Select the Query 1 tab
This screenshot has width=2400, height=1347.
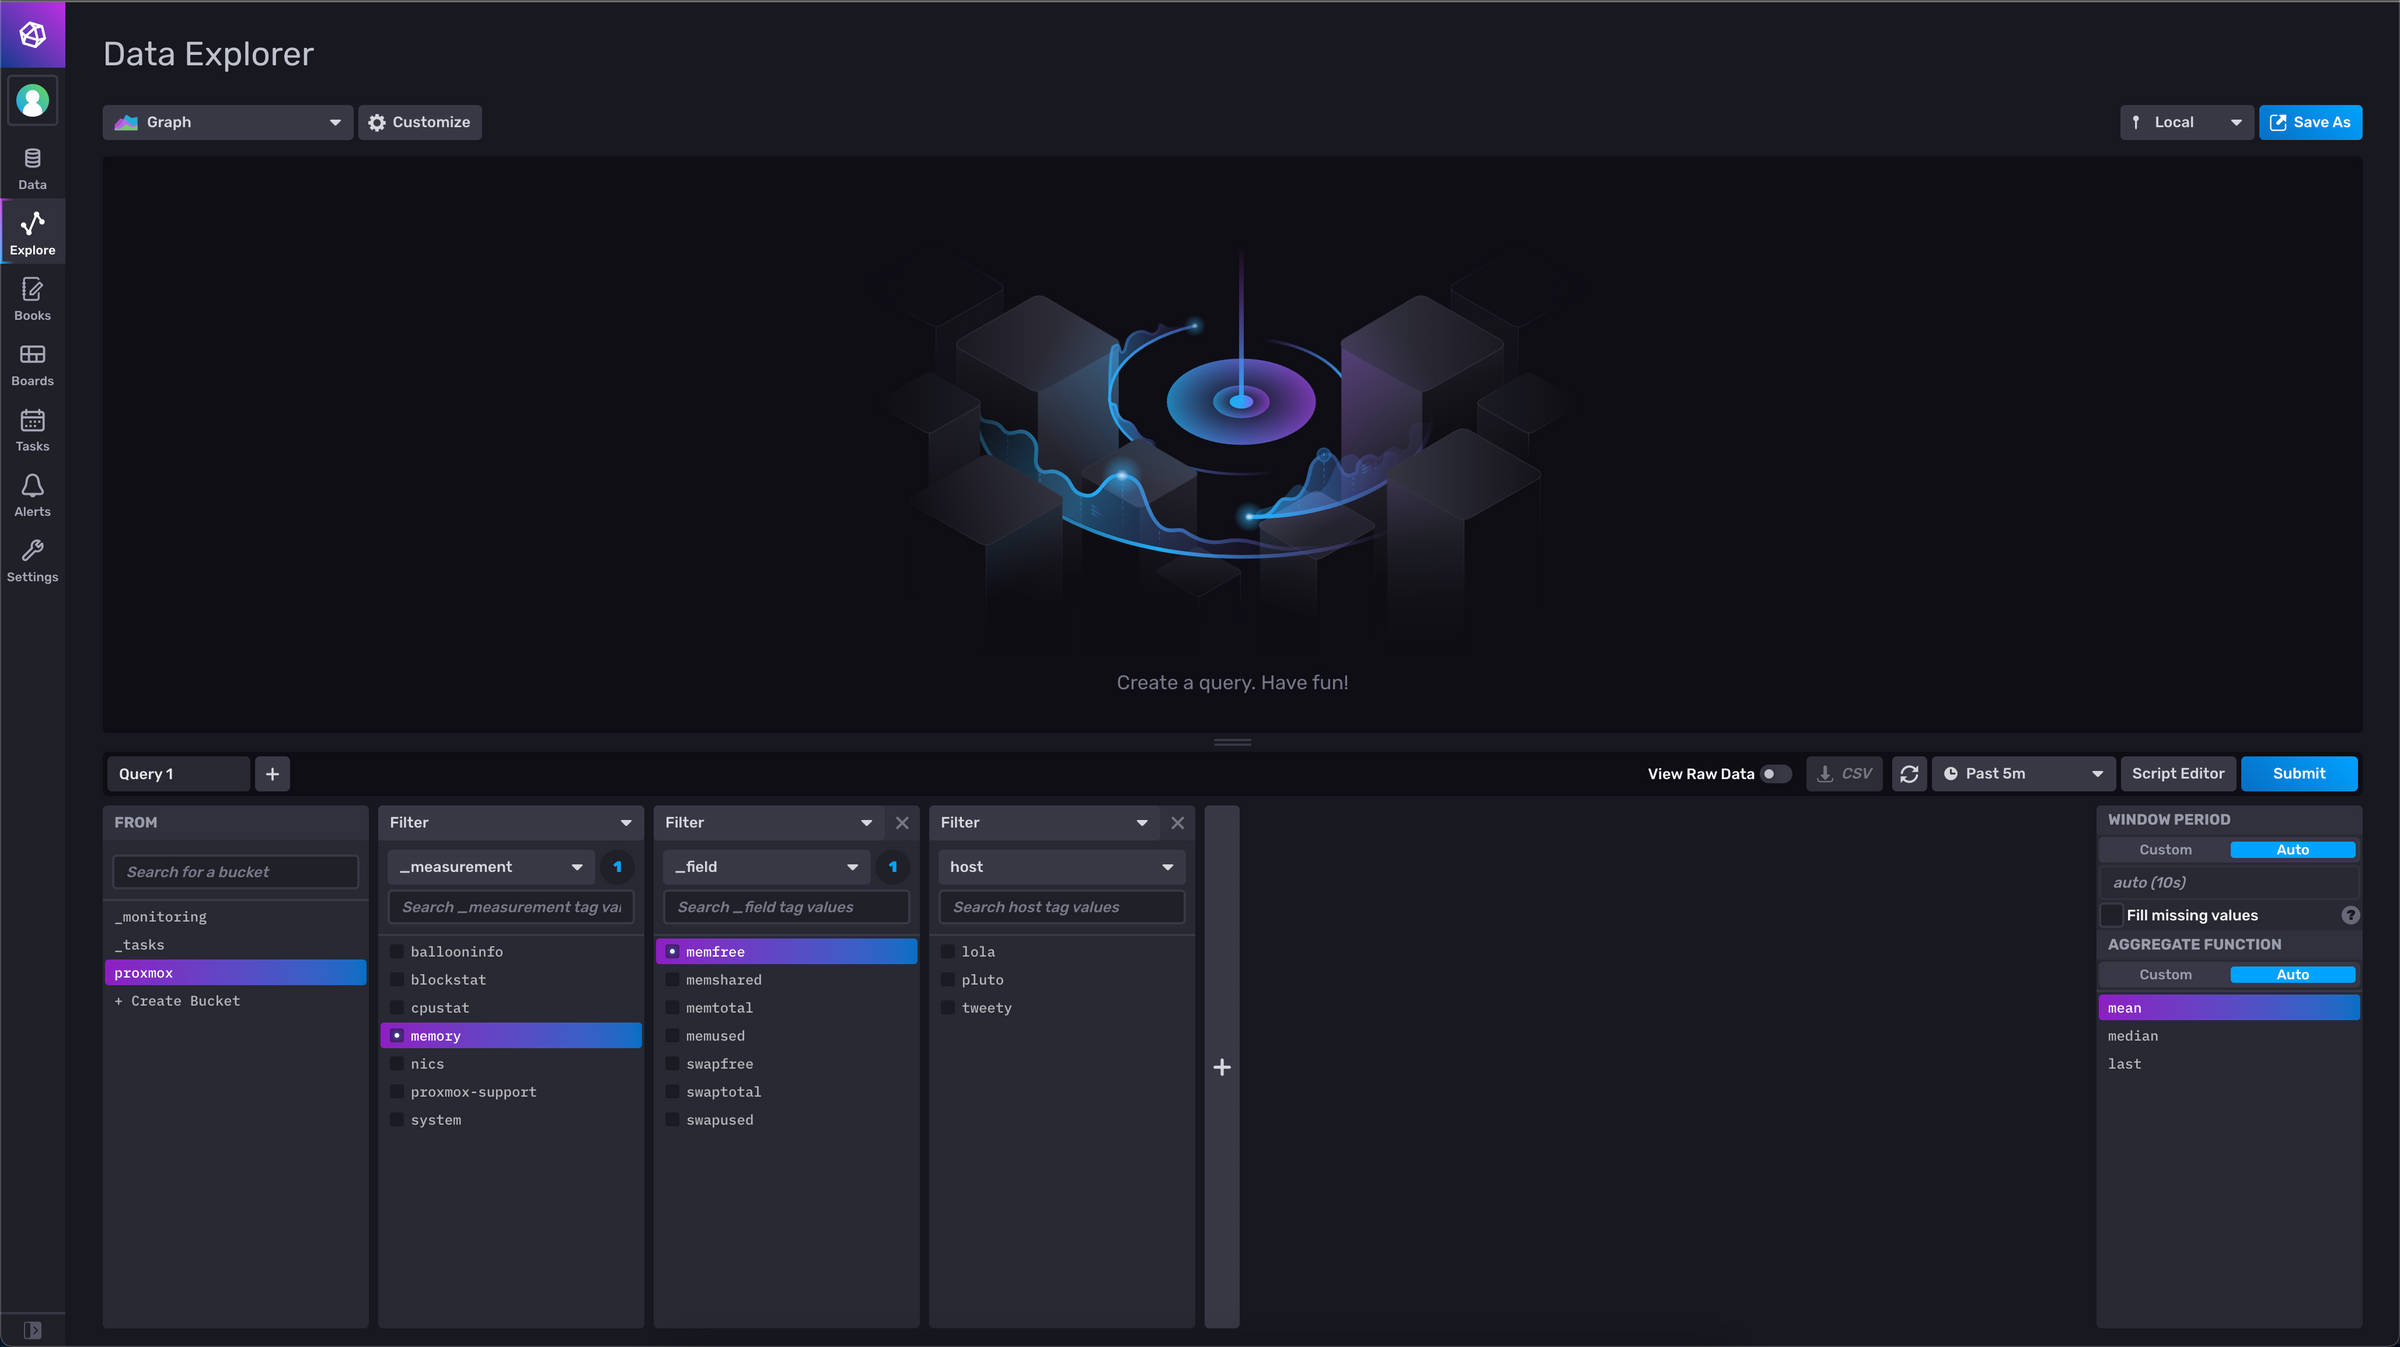coord(178,774)
